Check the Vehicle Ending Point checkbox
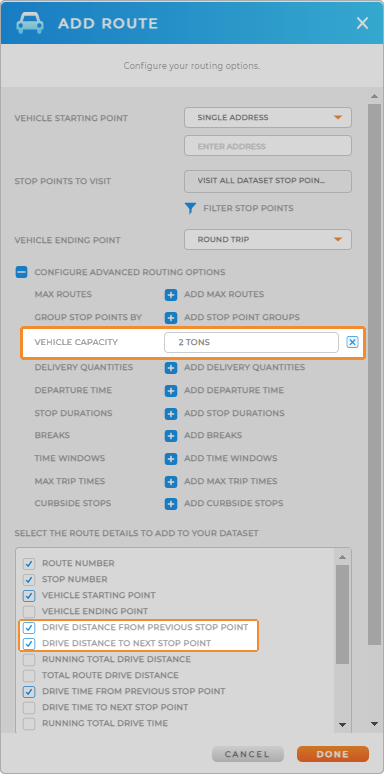The width and height of the screenshot is (384, 775). pyautogui.click(x=29, y=611)
